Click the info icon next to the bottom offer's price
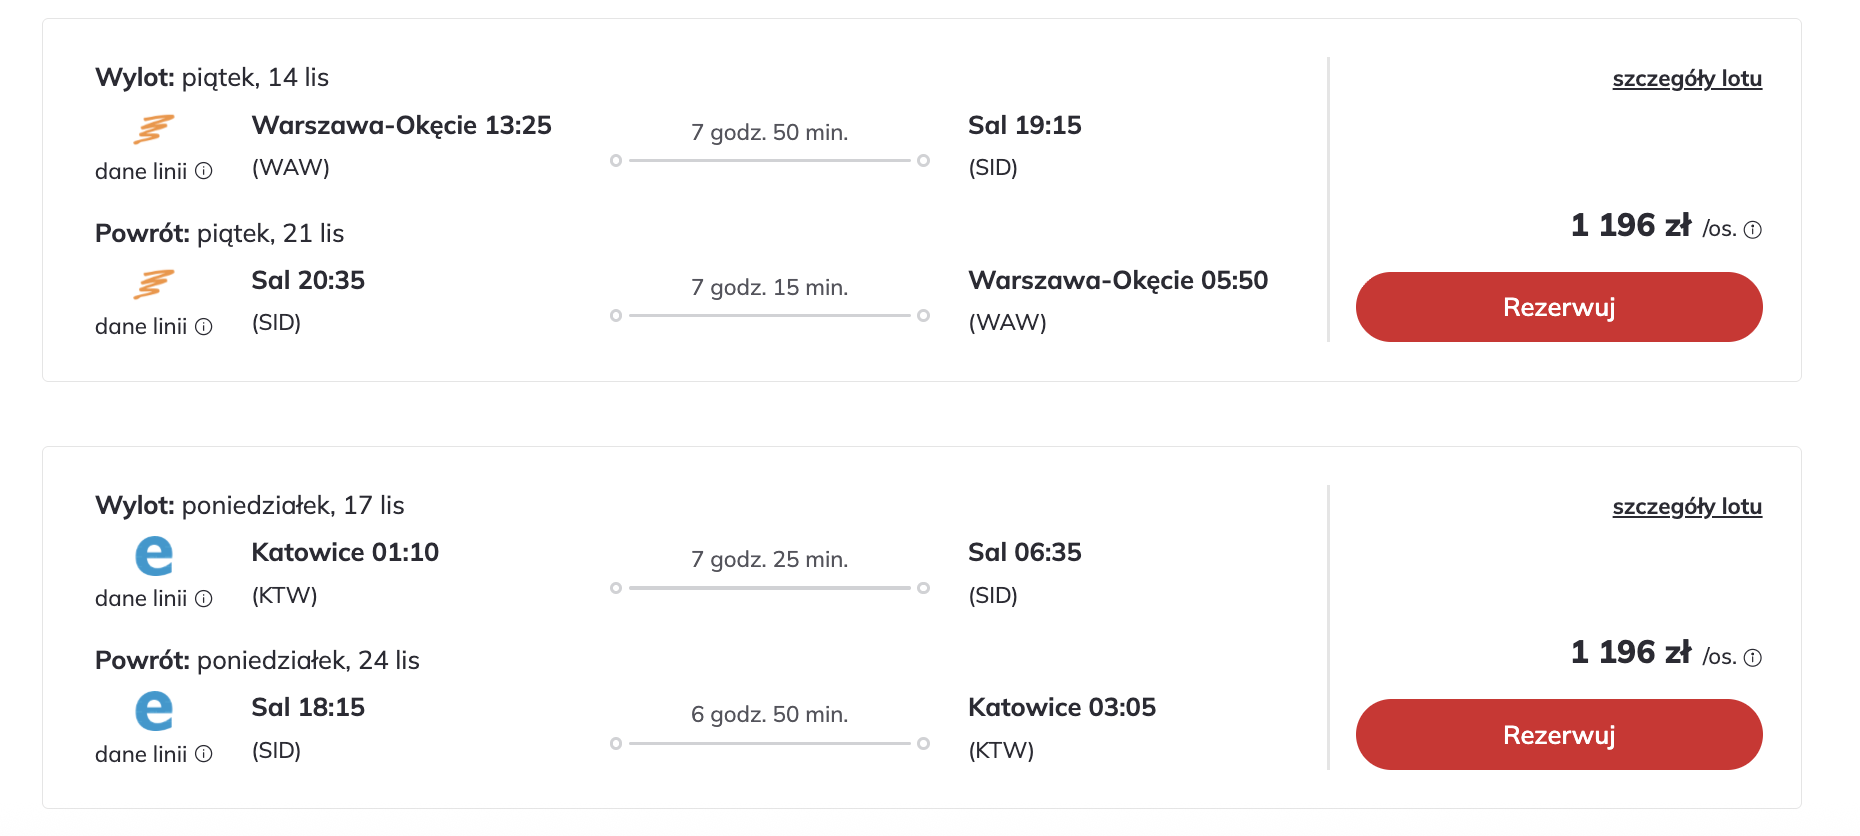The width and height of the screenshot is (1860, 836). point(1752,656)
